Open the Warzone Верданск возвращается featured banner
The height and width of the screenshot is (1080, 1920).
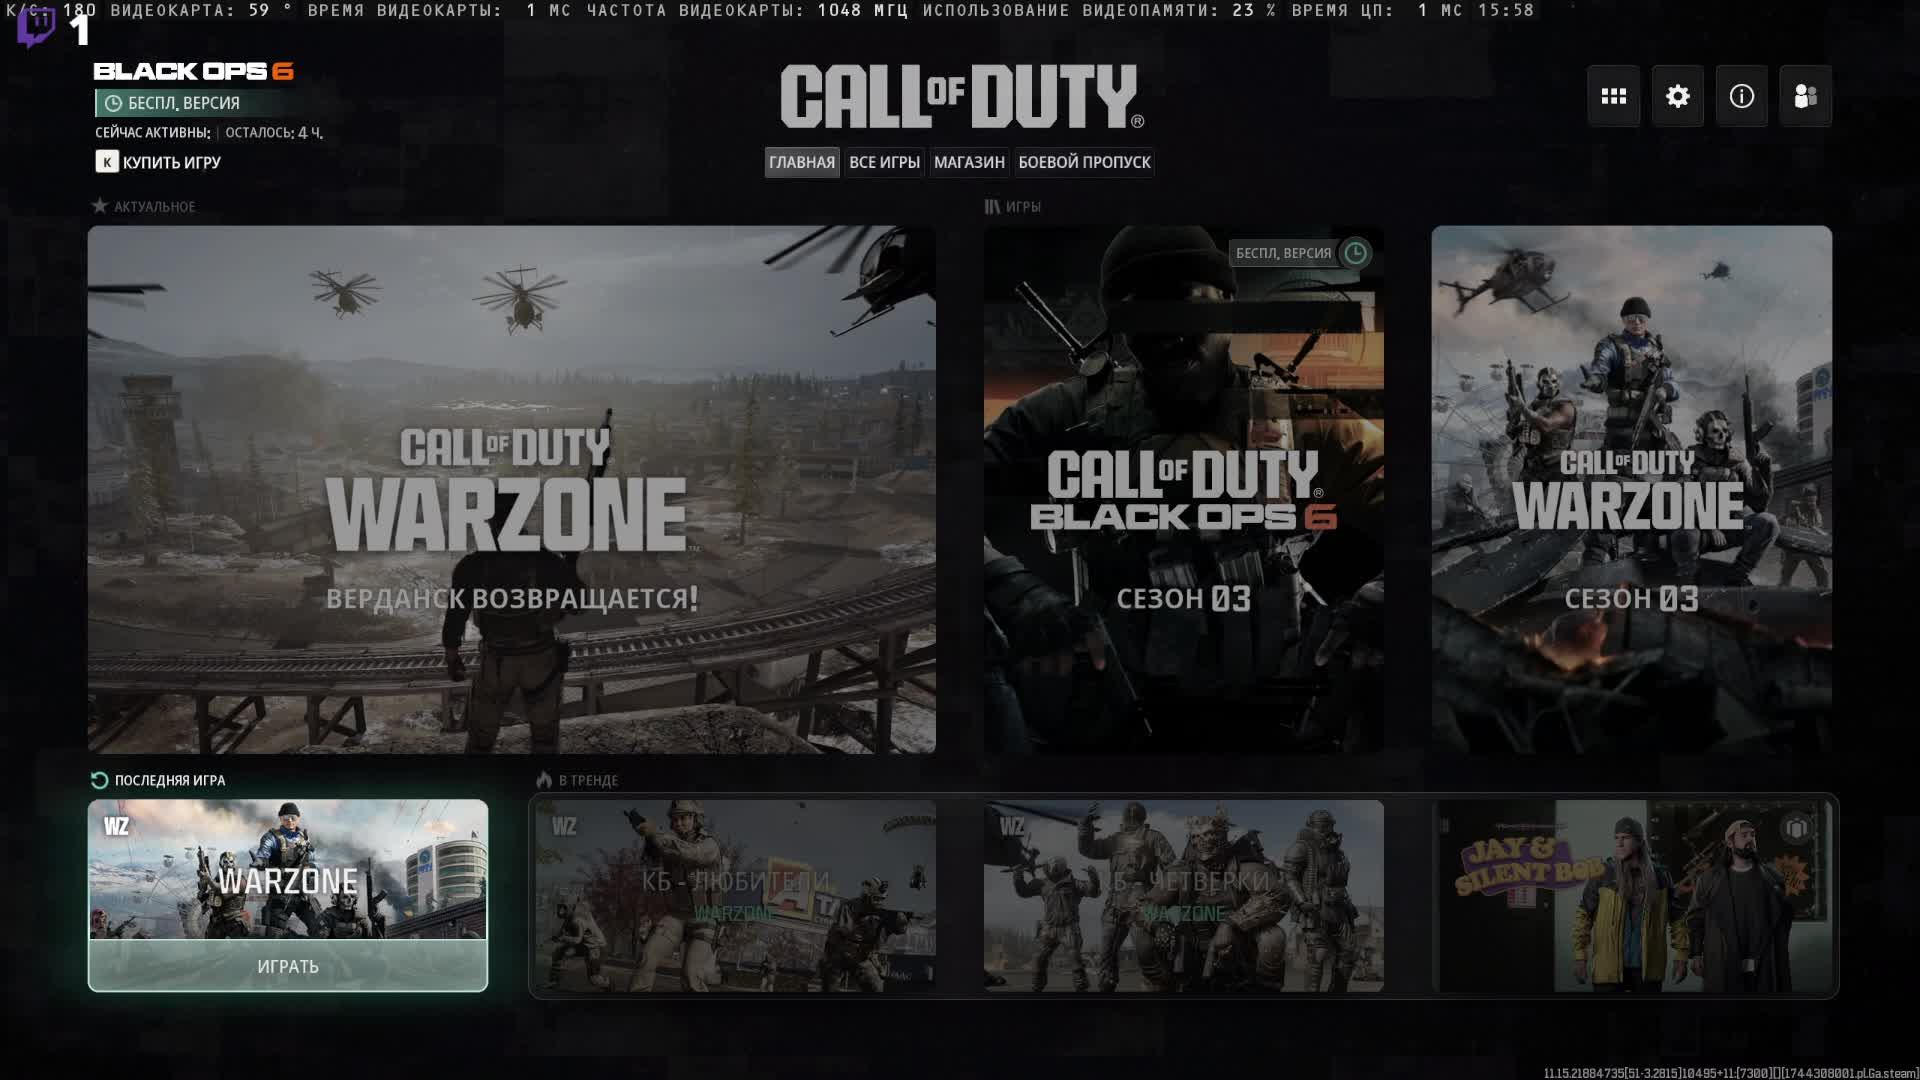512,489
